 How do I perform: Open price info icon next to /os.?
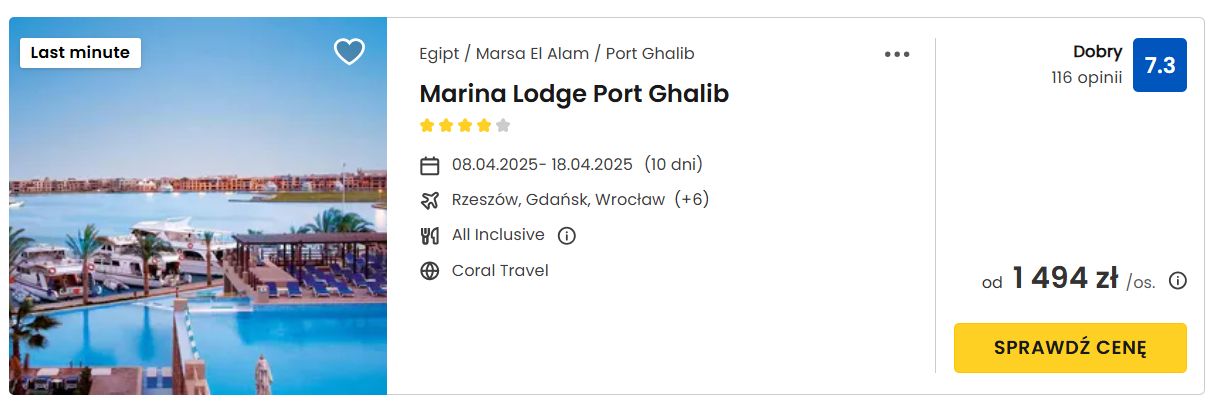pos(1178,281)
